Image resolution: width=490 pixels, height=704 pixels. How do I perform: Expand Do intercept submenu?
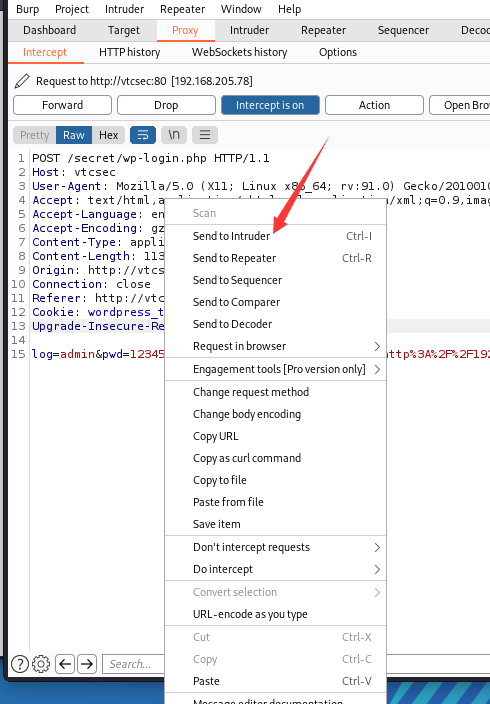[275, 569]
